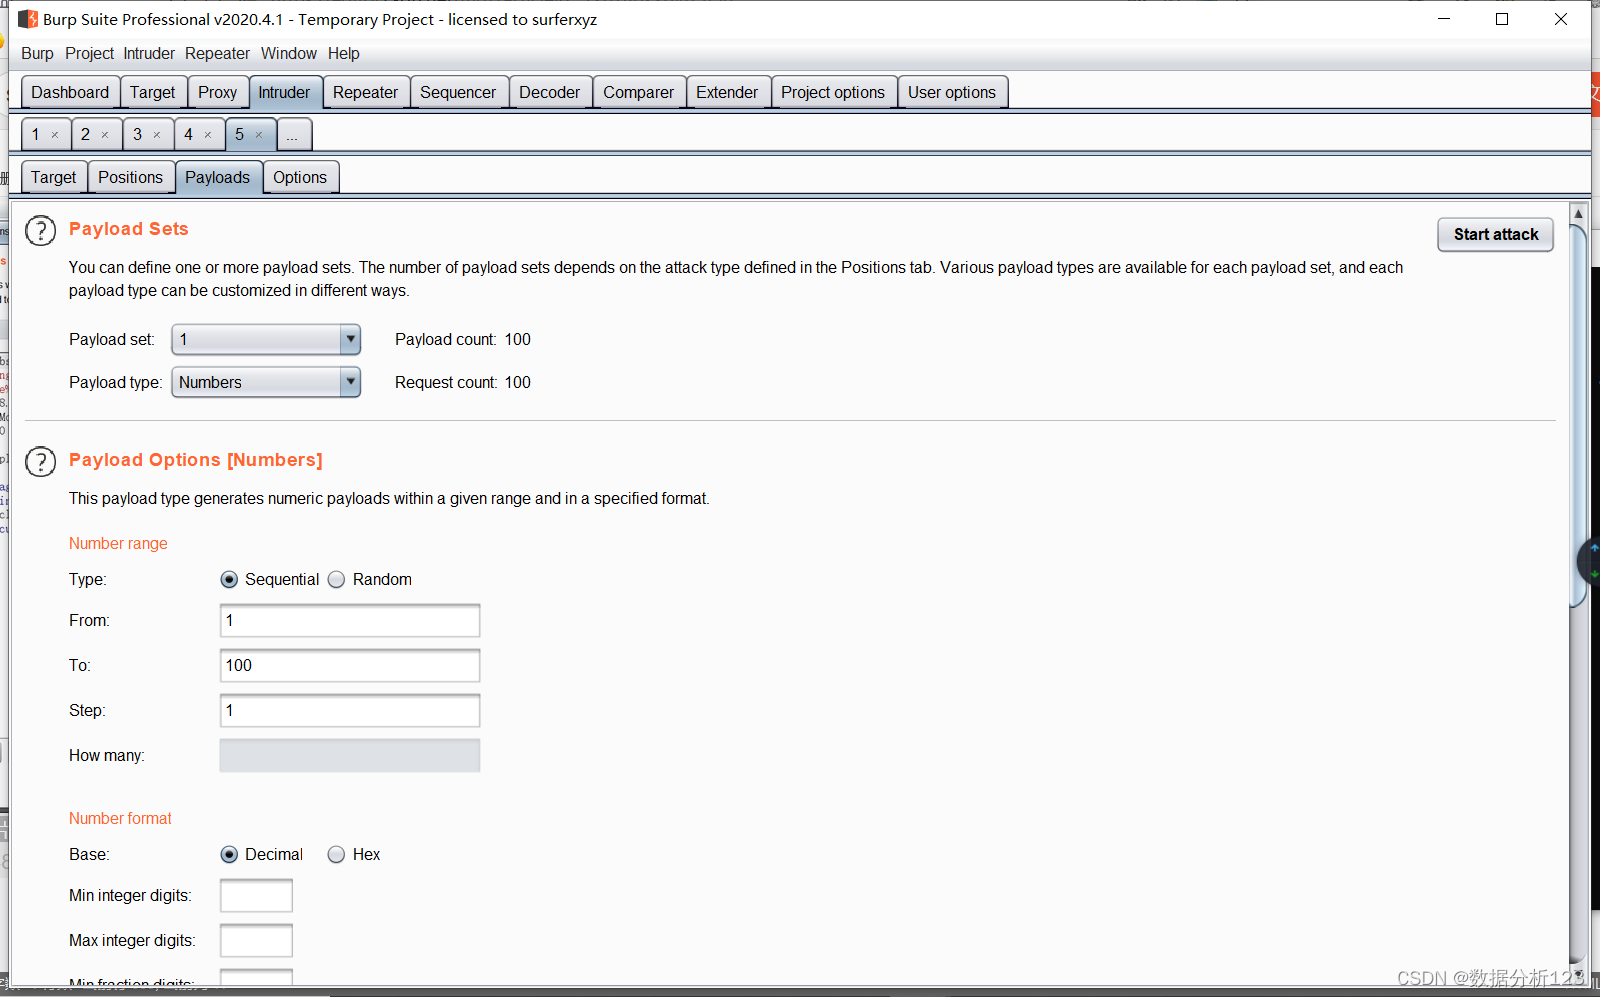Image resolution: width=1600 pixels, height=997 pixels.
Task: Click the Max integer digits field
Action: click(x=256, y=940)
